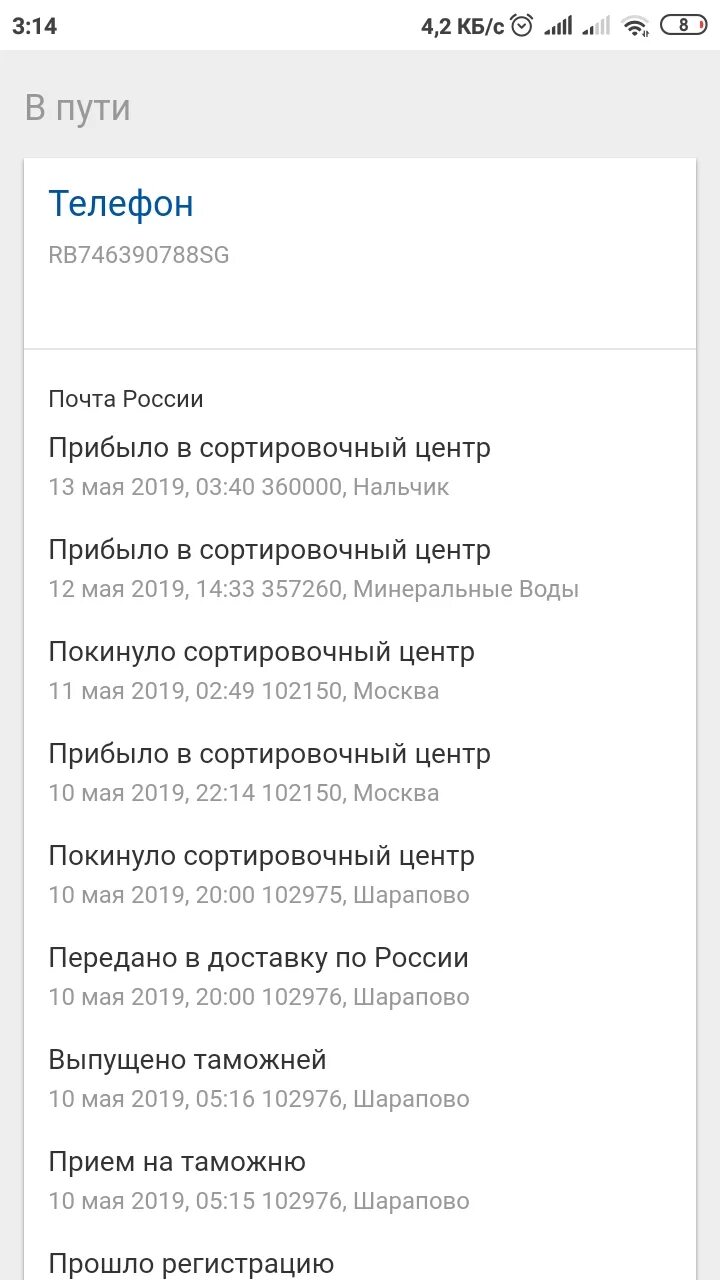Open the "Телефон" parcel title
Image resolution: width=720 pixels, height=1280 pixels.
[x=121, y=204]
